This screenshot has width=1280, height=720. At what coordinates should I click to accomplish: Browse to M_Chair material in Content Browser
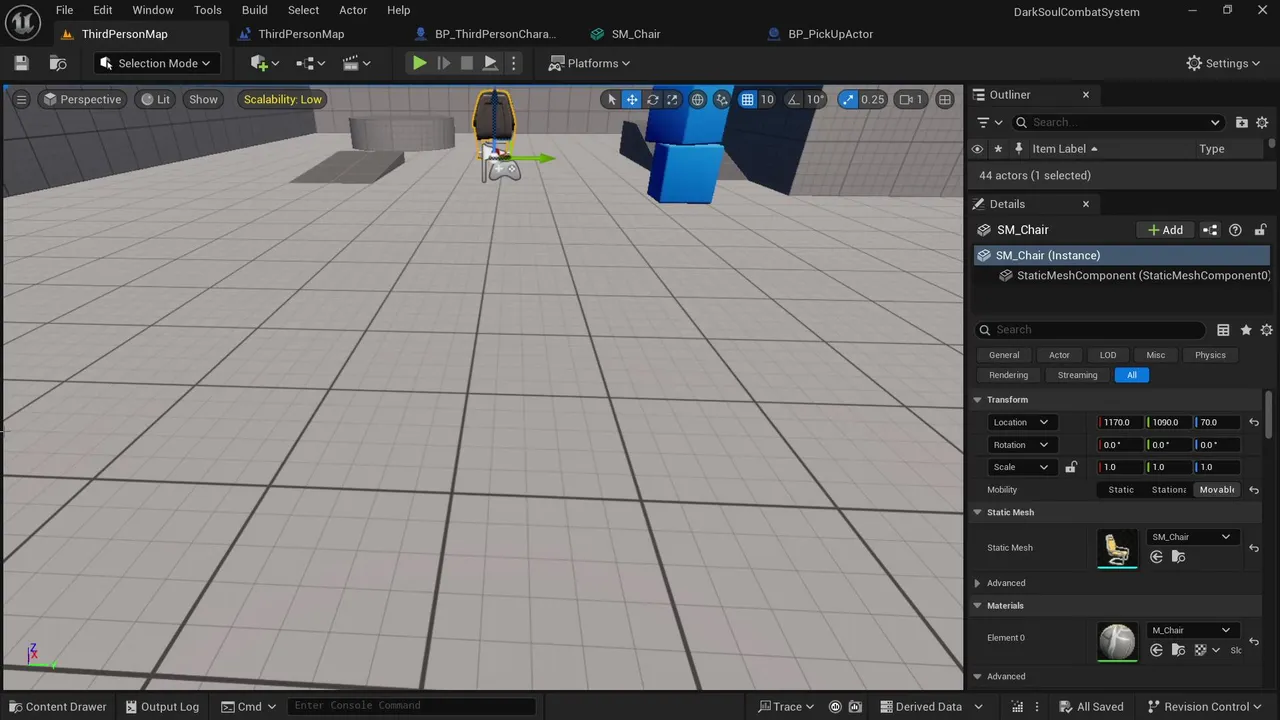click(x=1178, y=650)
